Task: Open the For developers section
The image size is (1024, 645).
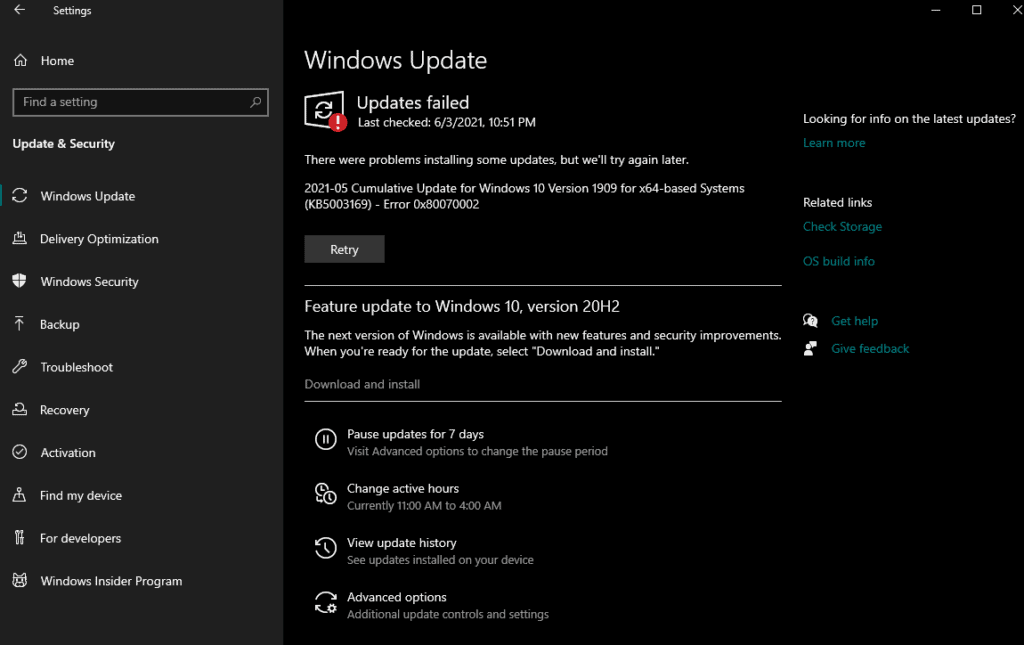Action: [x=80, y=538]
